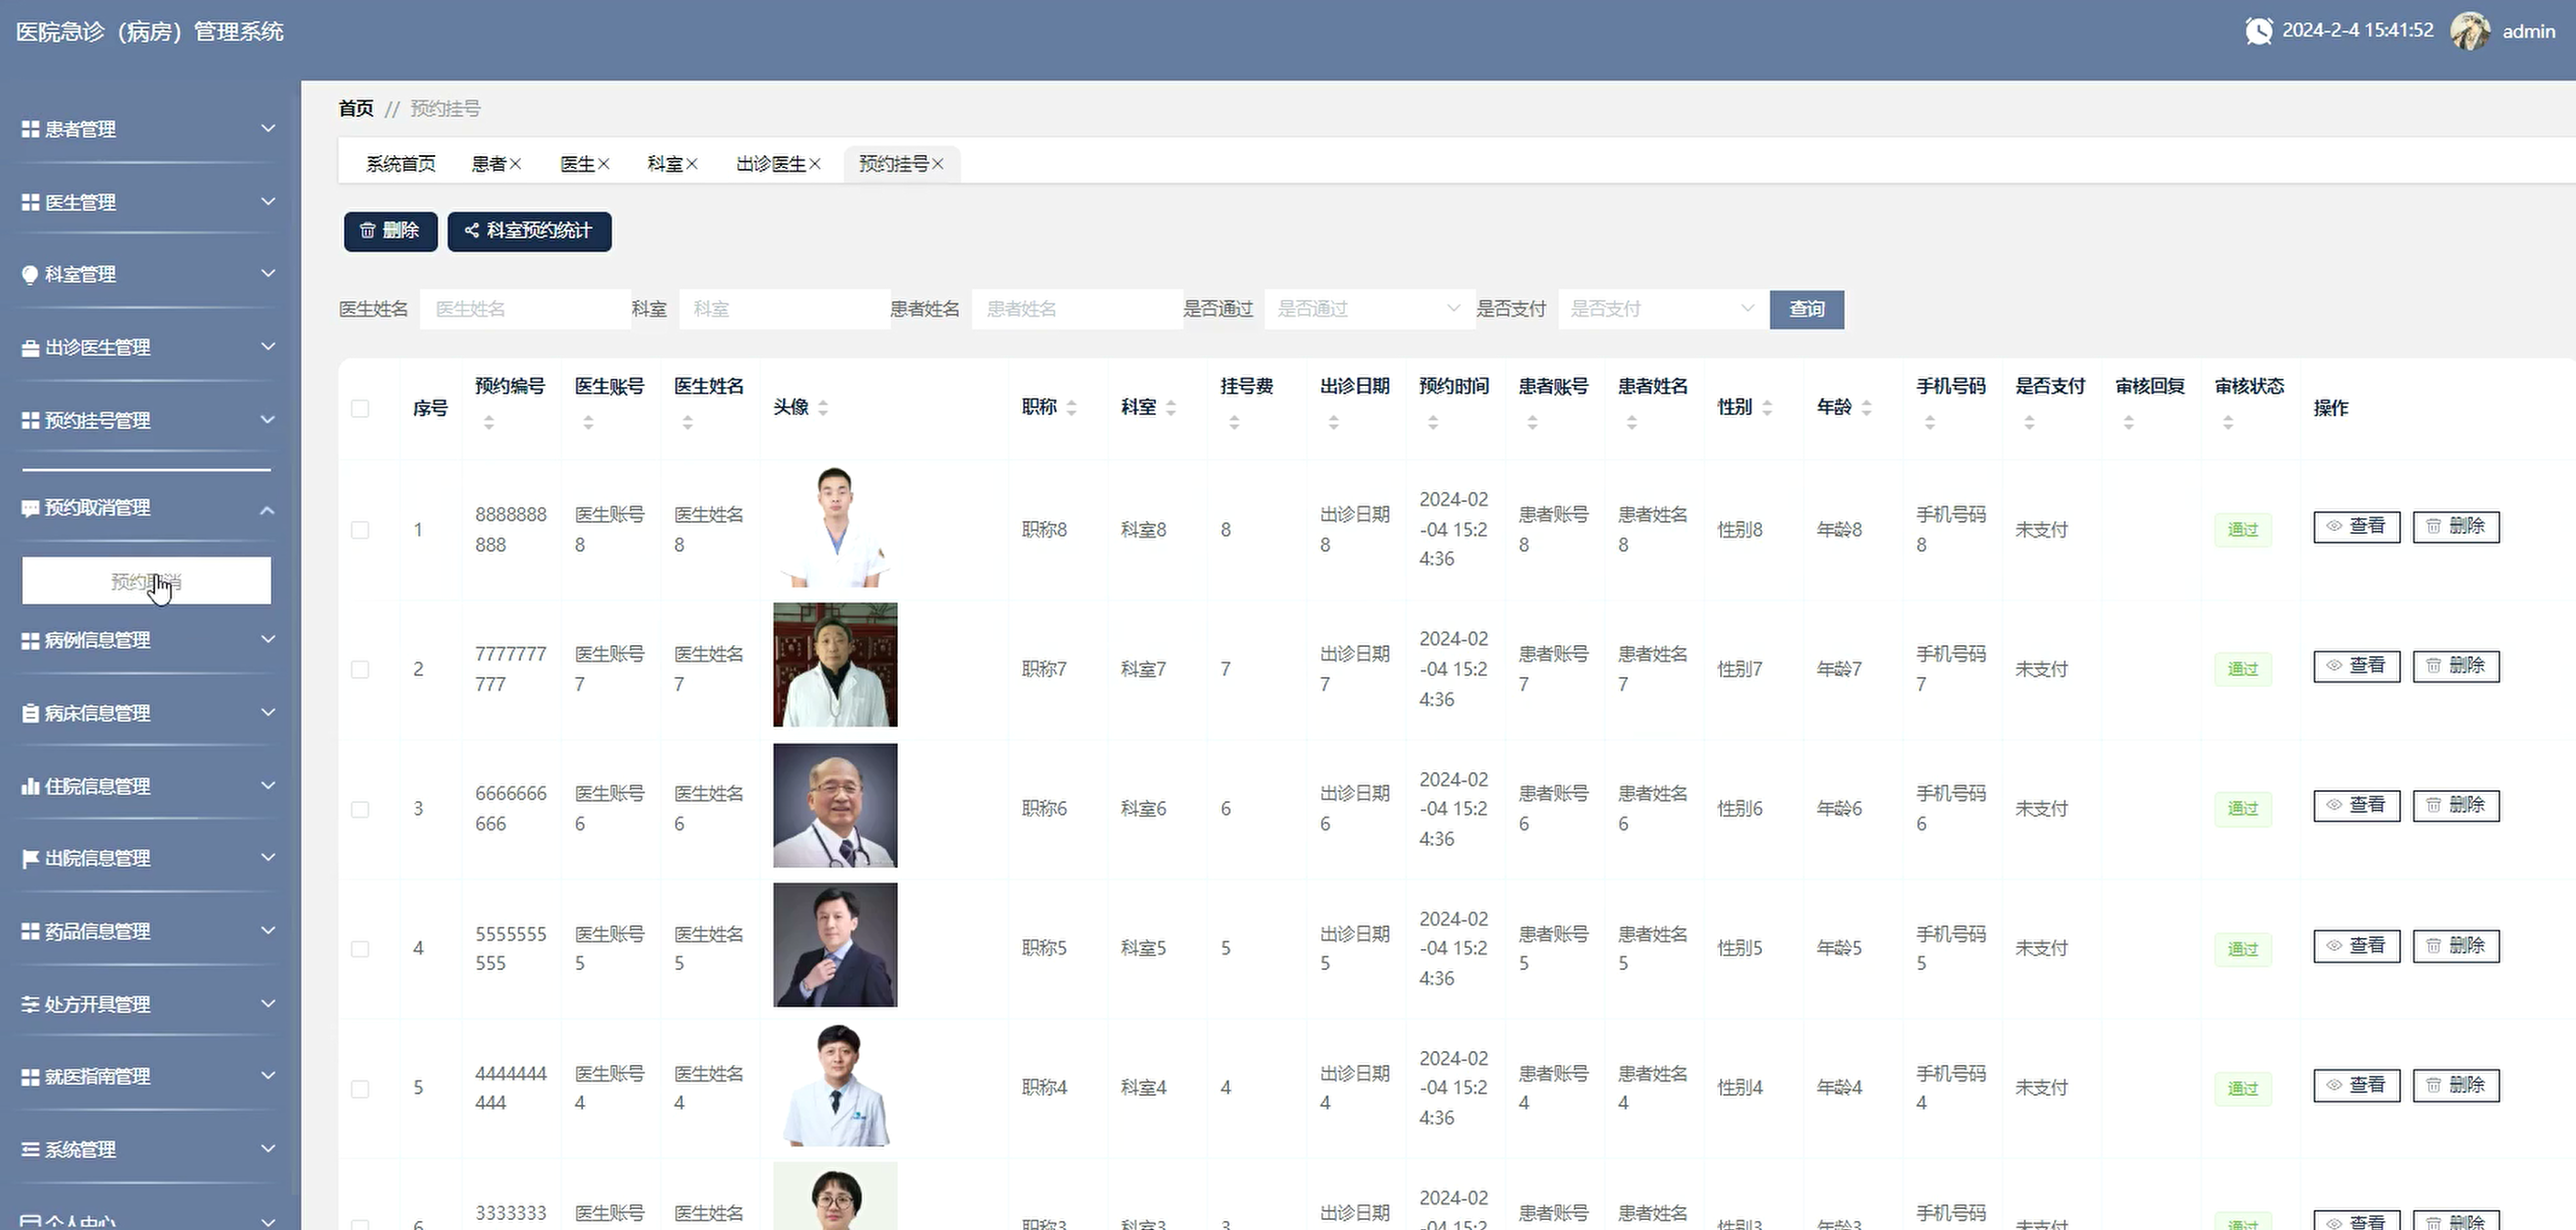Open doctor photo thumbnail in row 3

[835, 805]
